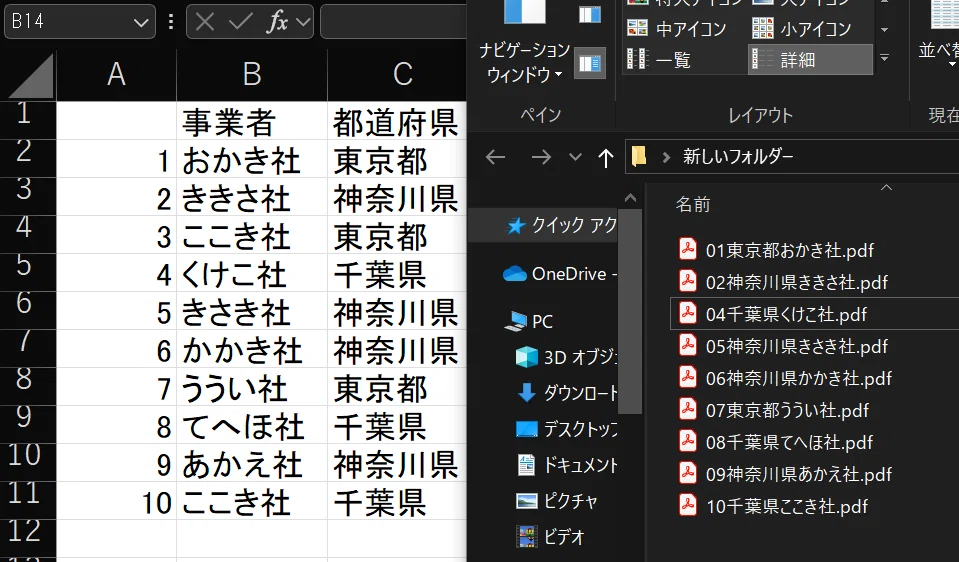Open ビデオ folder in sidebar

pyautogui.click(x=550, y=536)
